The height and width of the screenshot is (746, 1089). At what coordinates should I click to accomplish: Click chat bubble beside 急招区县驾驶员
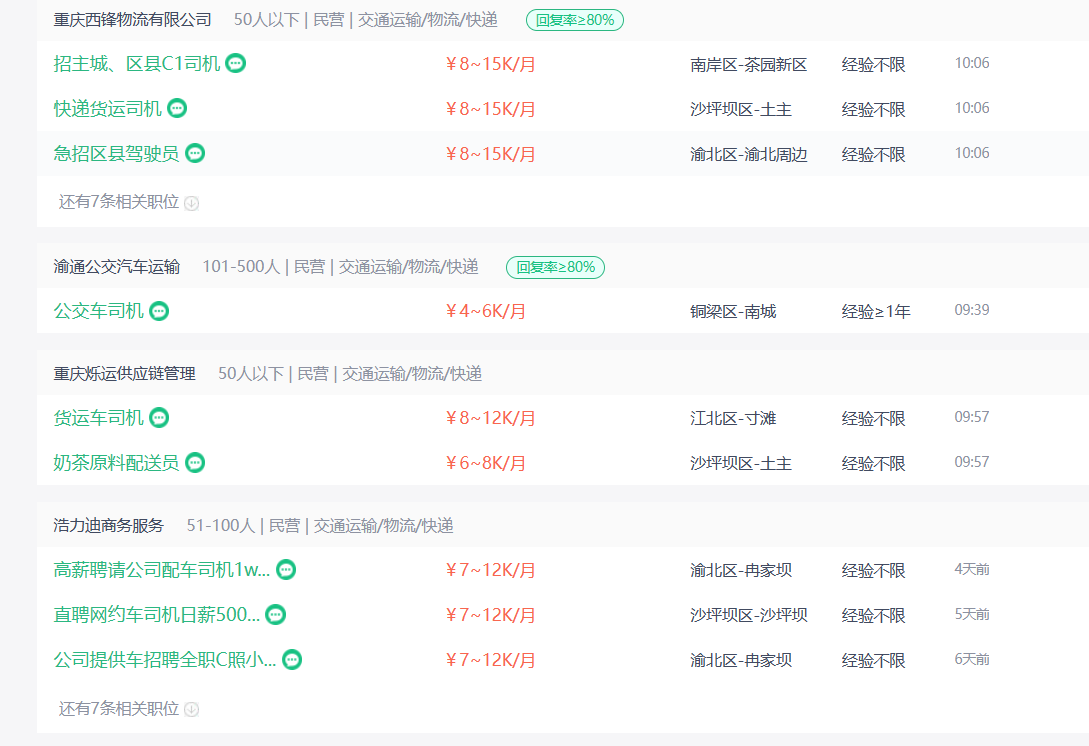pos(195,153)
